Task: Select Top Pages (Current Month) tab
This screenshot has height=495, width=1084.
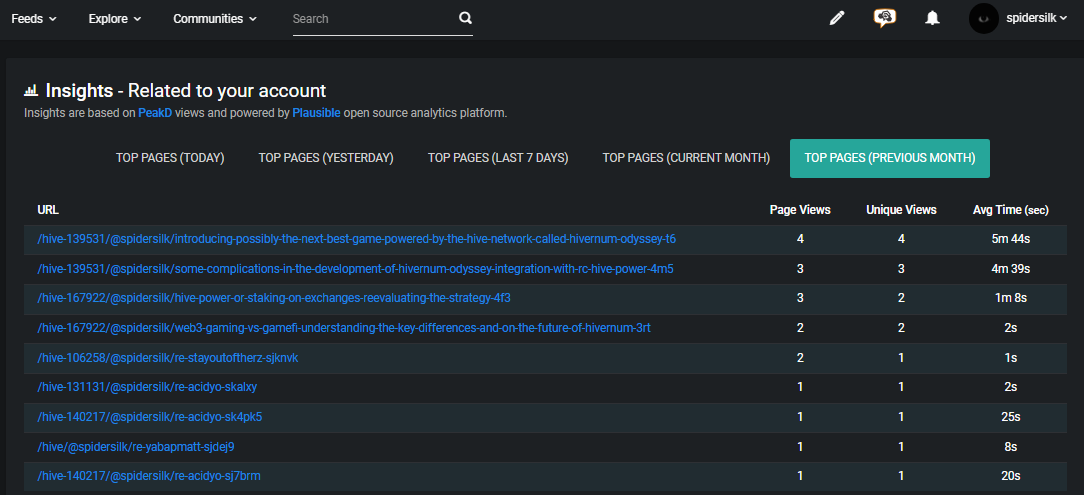Action: pos(686,158)
